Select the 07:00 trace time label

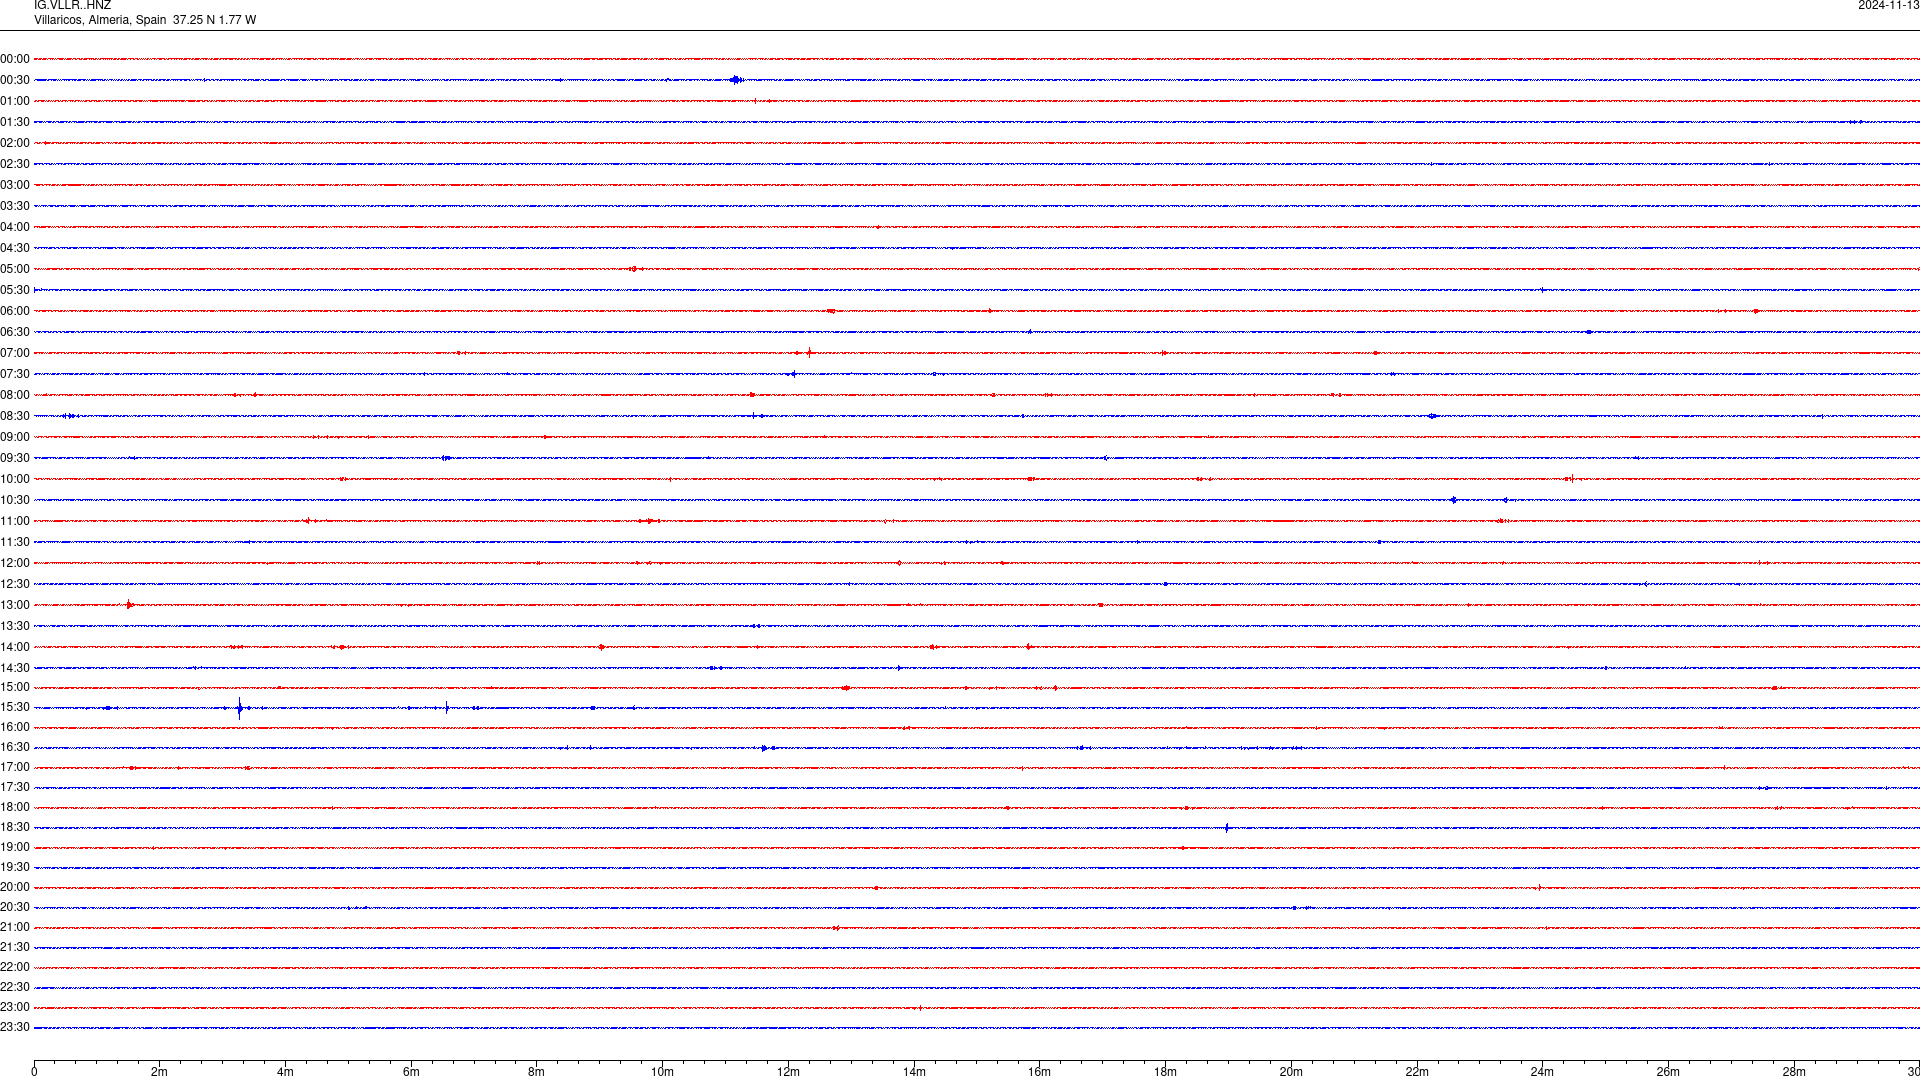click(x=15, y=353)
